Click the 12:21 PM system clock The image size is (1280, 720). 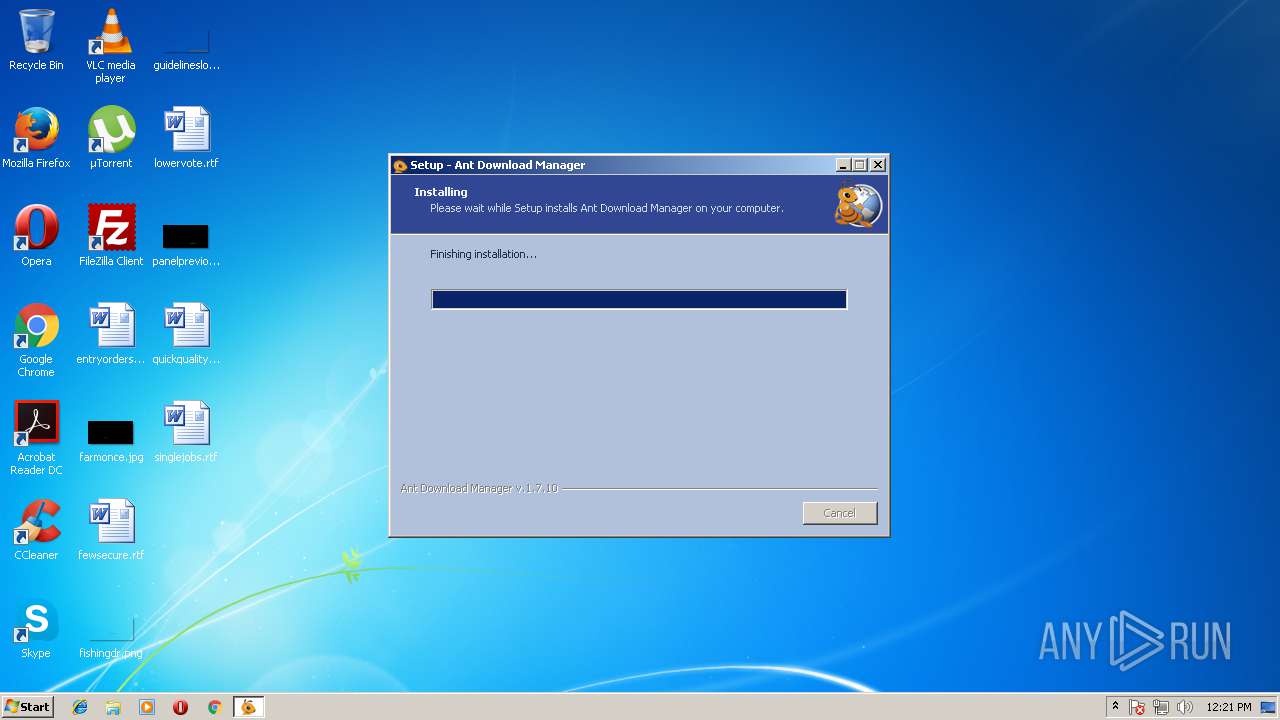point(1229,707)
